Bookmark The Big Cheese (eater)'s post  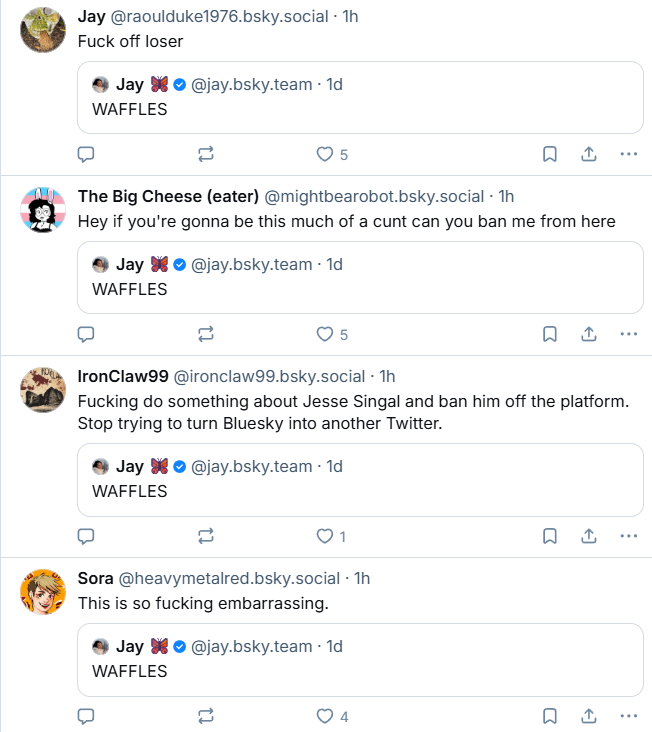click(549, 334)
